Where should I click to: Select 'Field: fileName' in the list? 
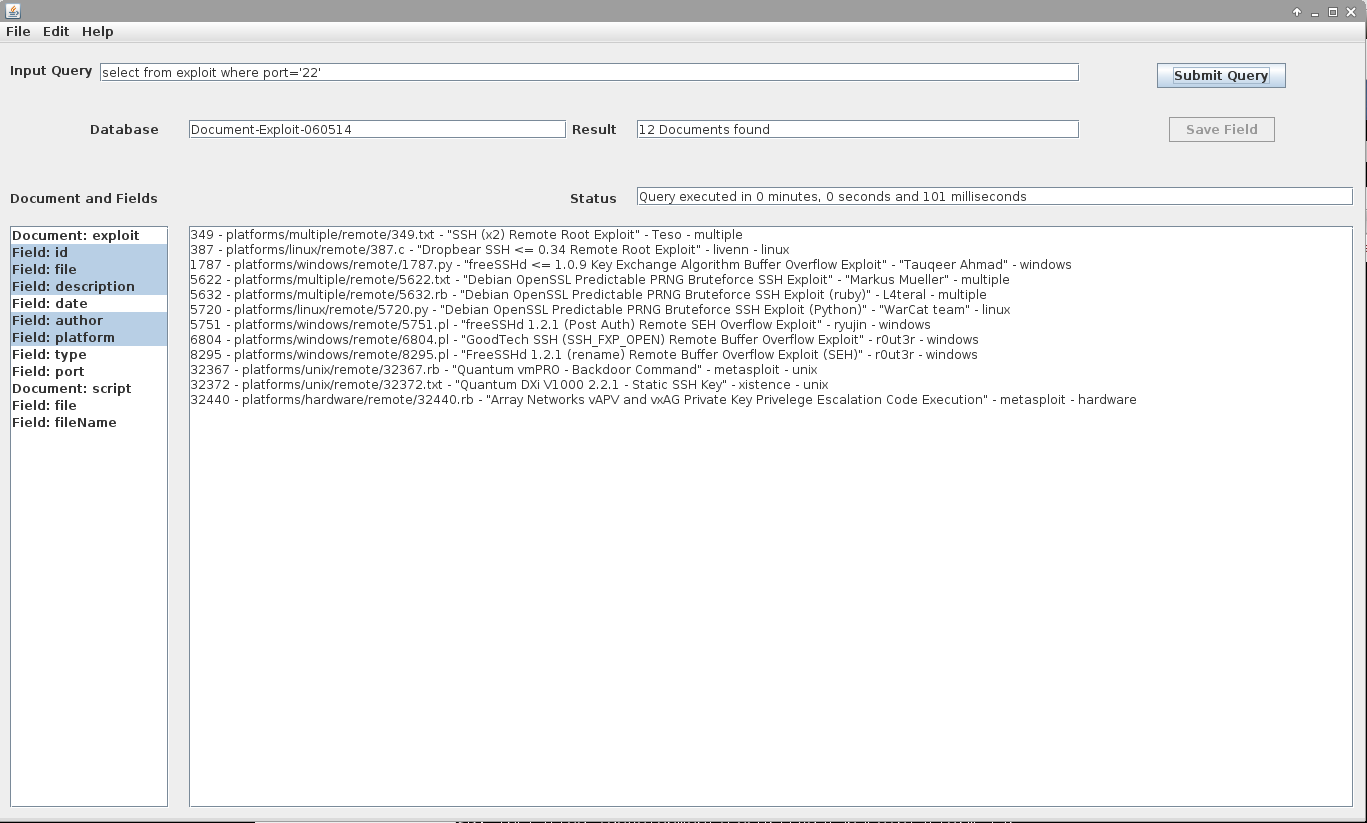pos(89,422)
